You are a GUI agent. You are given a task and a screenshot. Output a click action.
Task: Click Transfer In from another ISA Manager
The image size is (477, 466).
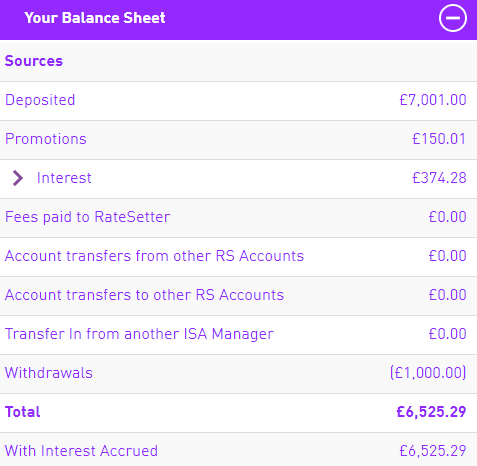pyautogui.click(x=139, y=334)
